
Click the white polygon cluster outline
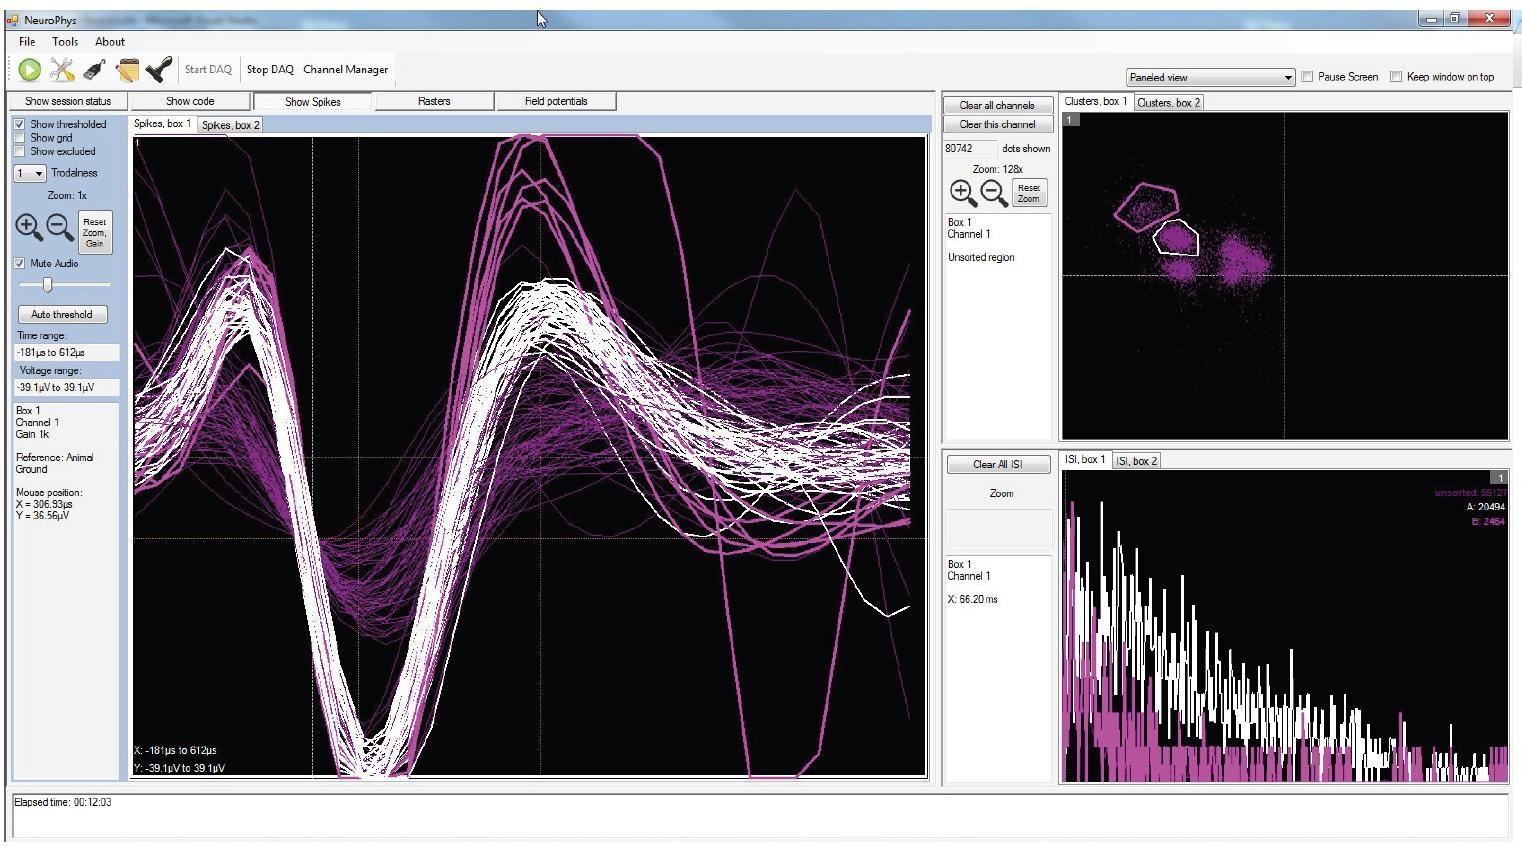[x=1175, y=238]
